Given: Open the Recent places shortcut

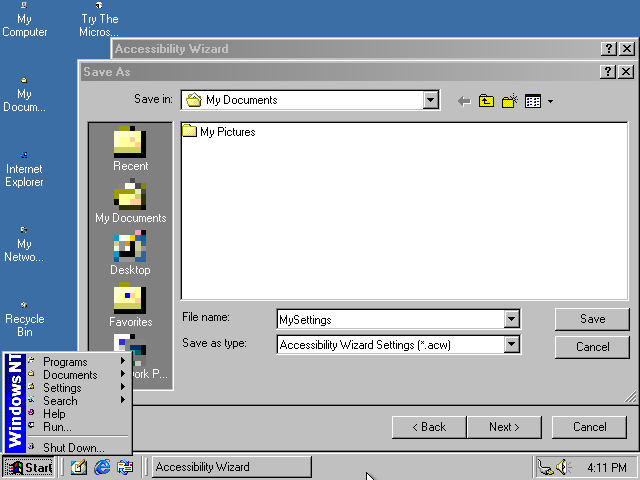Looking at the screenshot, I should pos(130,148).
